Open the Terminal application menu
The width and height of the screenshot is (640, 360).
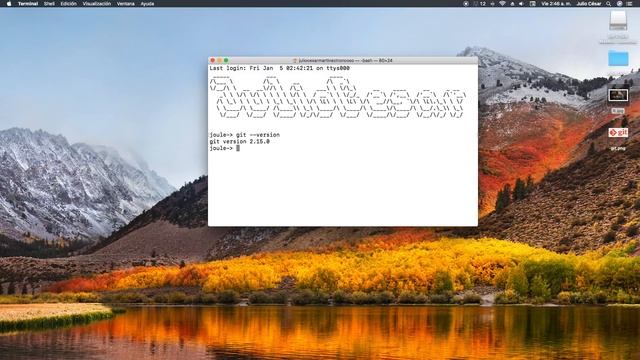[28, 4]
